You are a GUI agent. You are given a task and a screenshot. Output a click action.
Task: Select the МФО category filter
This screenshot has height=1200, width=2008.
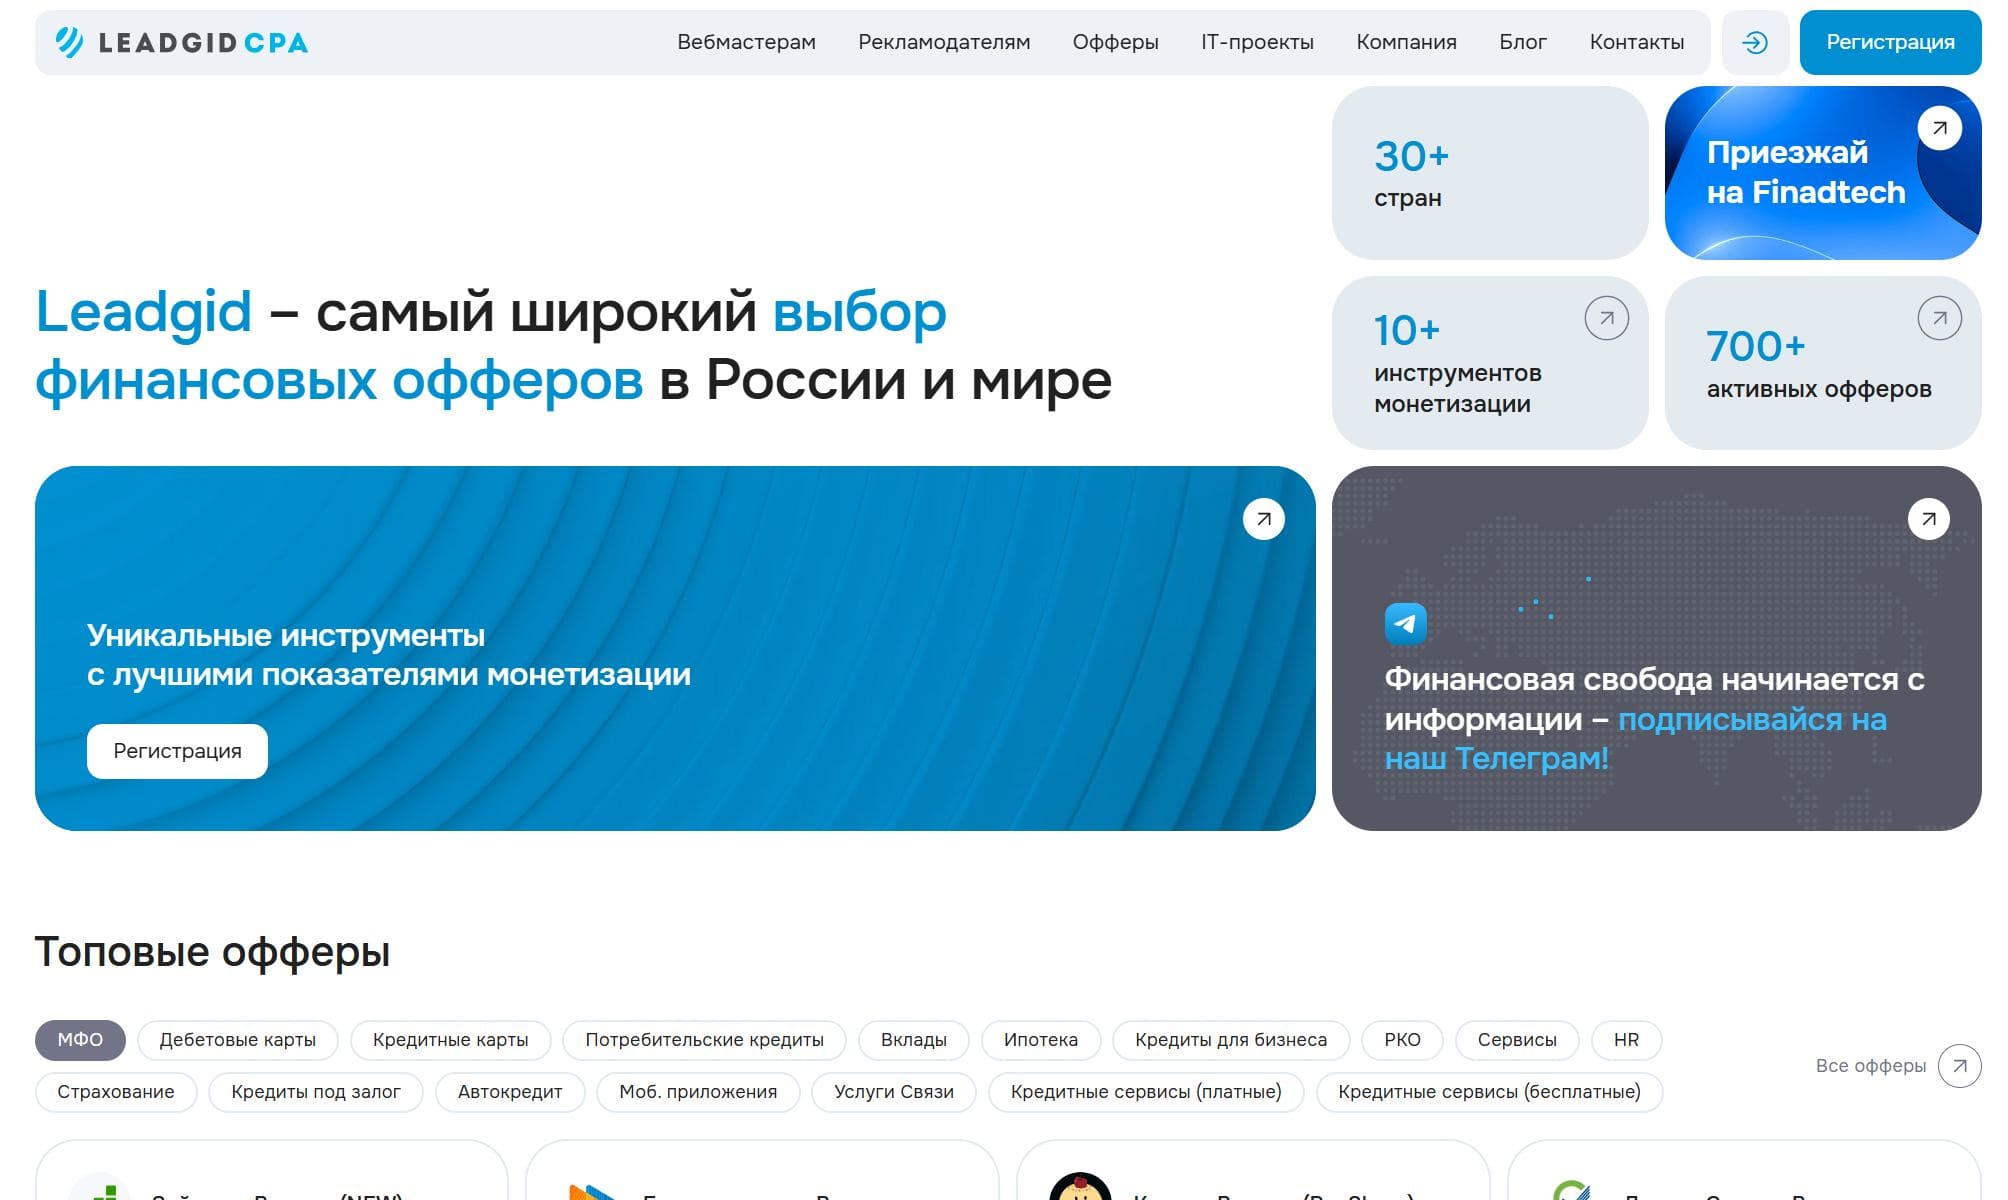[x=80, y=1040]
